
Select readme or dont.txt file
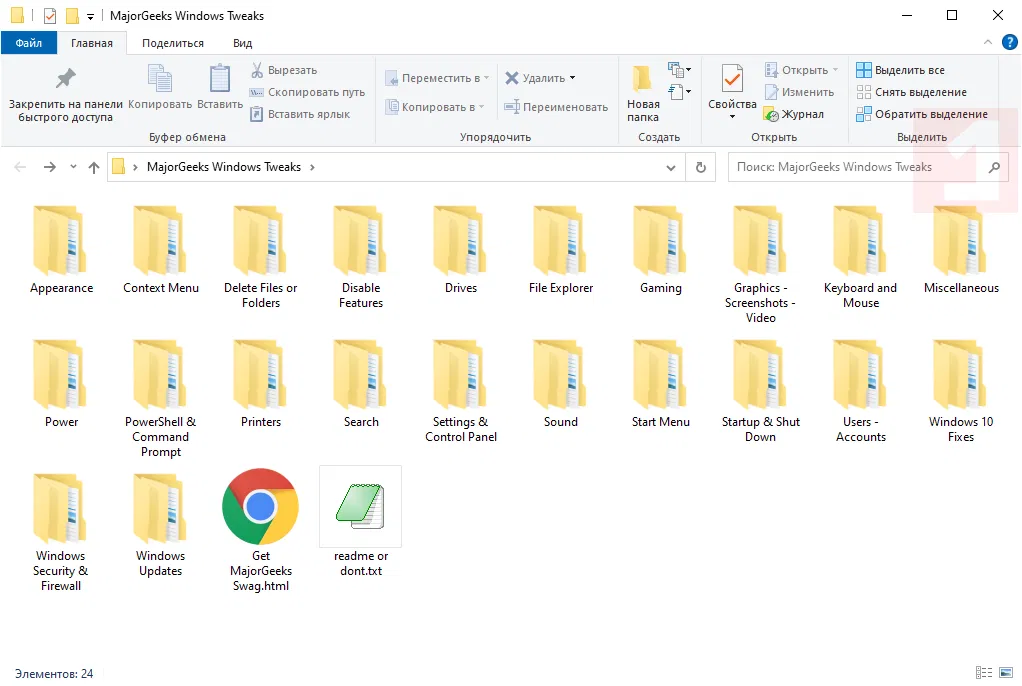click(x=360, y=522)
